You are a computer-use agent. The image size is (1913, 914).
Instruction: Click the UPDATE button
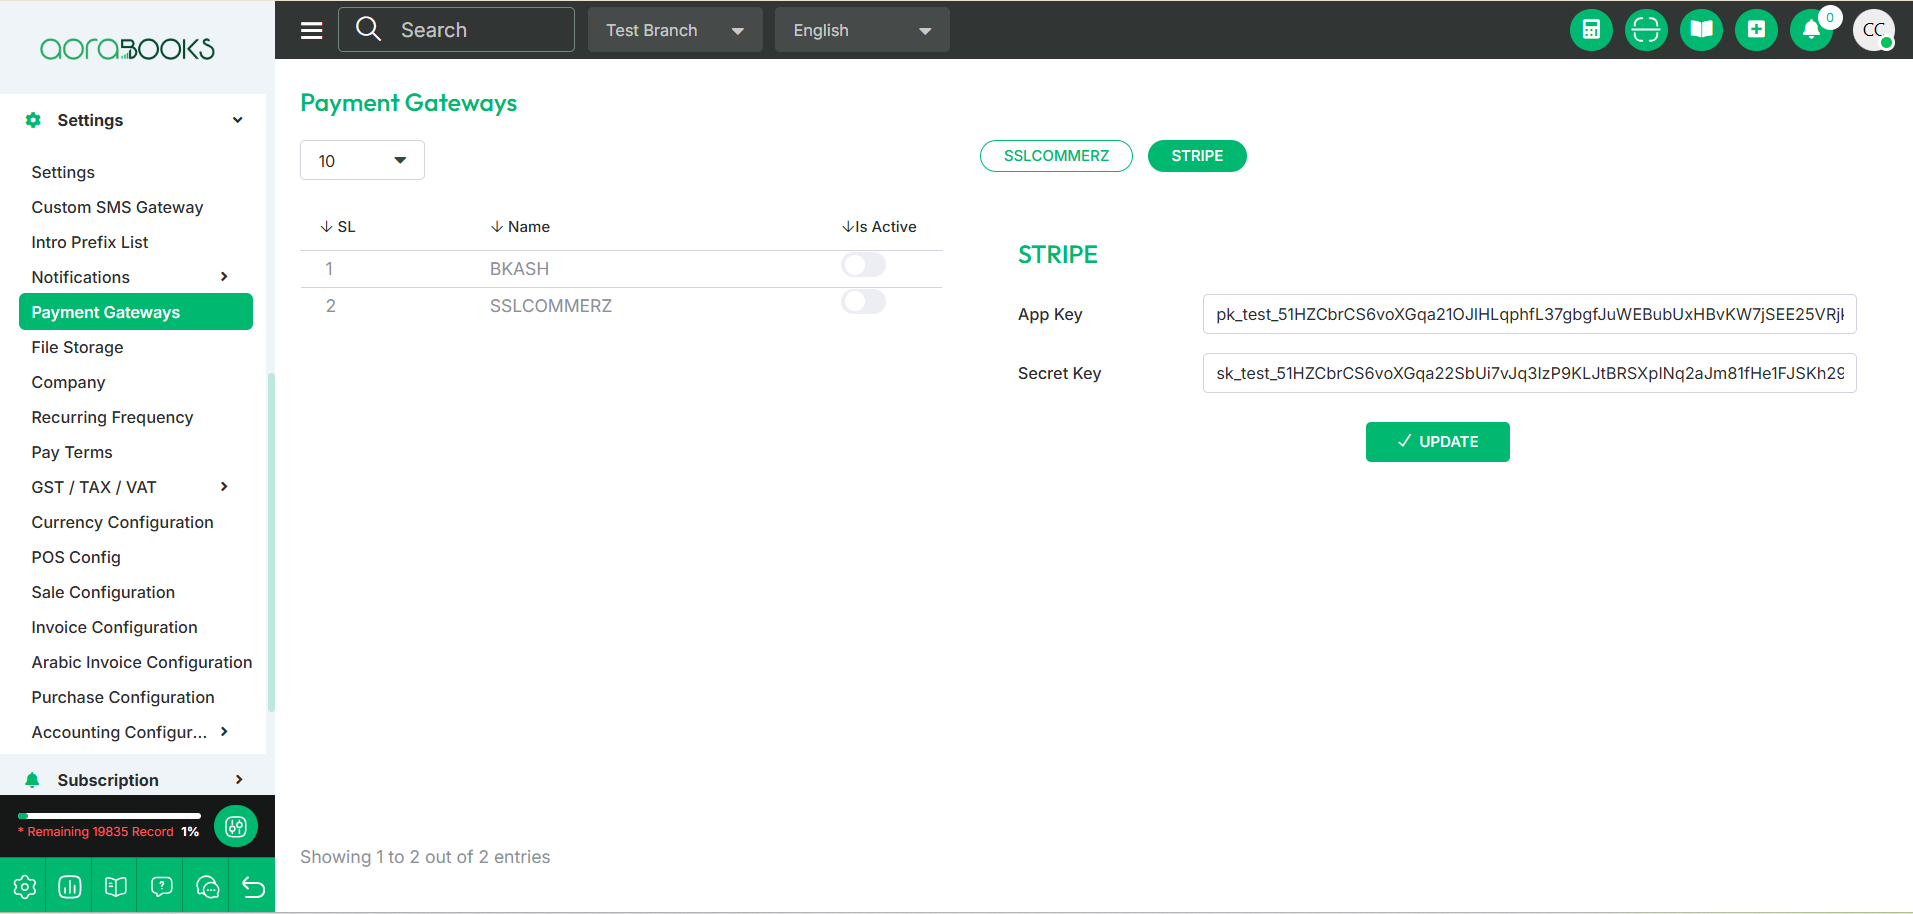(x=1437, y=442)
